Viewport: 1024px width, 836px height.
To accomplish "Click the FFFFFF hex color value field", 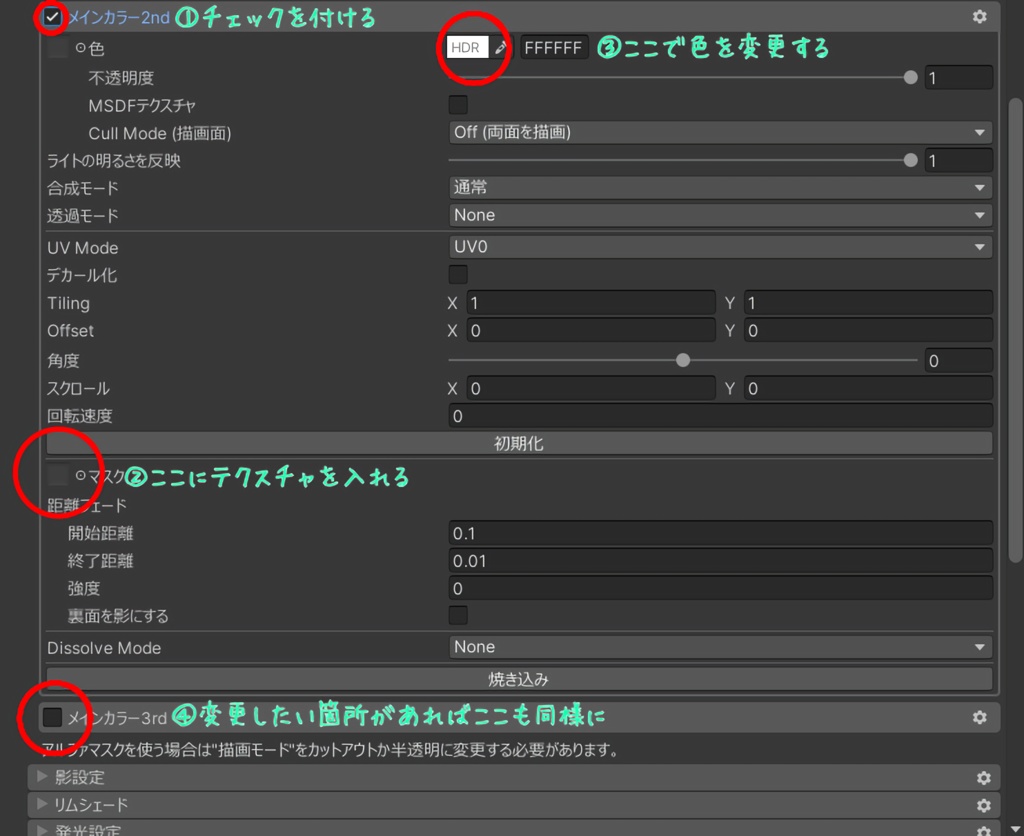I will (554, 46).
